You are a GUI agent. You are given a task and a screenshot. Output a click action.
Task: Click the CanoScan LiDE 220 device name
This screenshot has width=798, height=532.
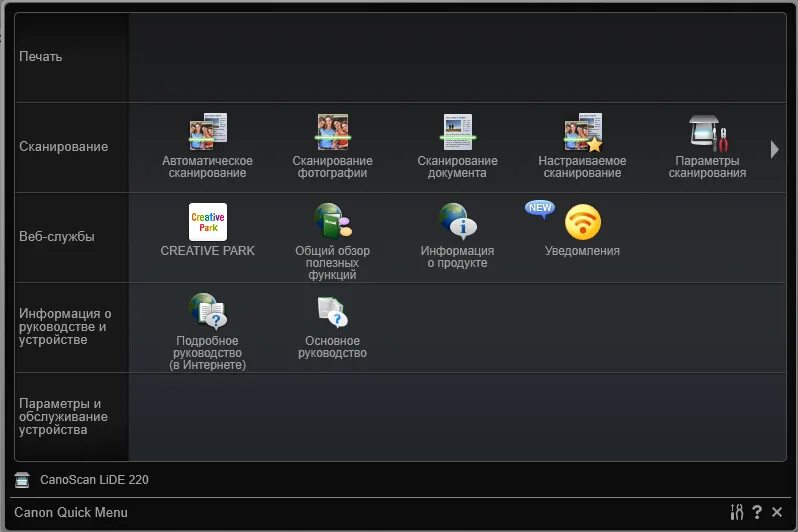point(94,480)
